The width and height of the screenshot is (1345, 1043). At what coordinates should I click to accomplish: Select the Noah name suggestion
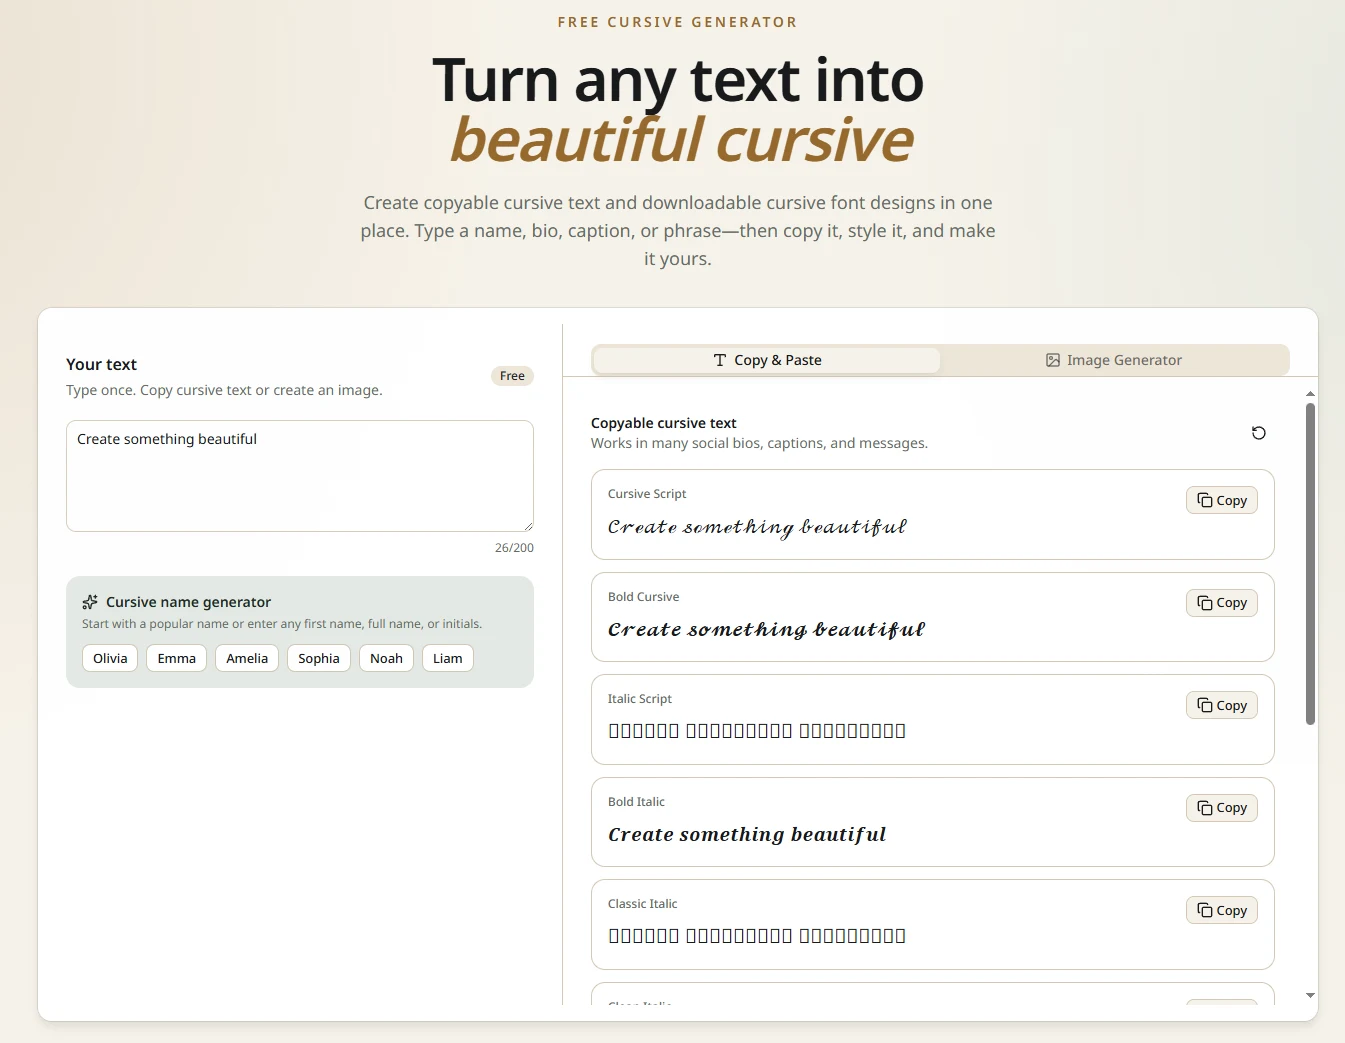click(x=386, y=658)
